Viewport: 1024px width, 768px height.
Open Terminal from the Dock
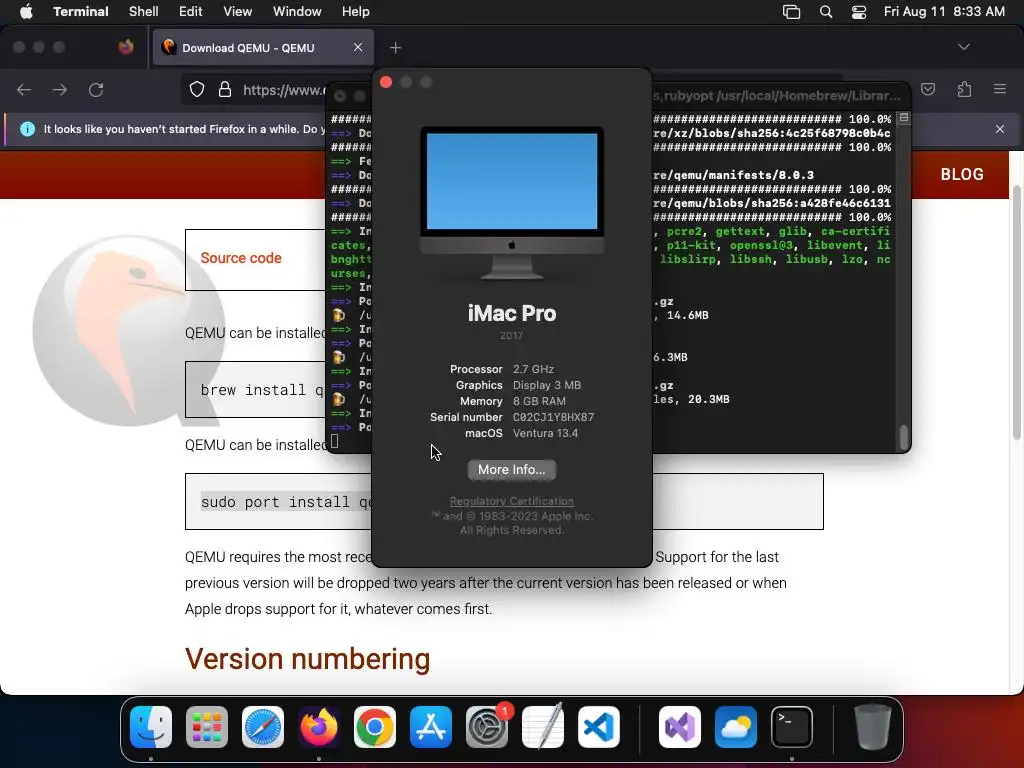click(792, 727)
